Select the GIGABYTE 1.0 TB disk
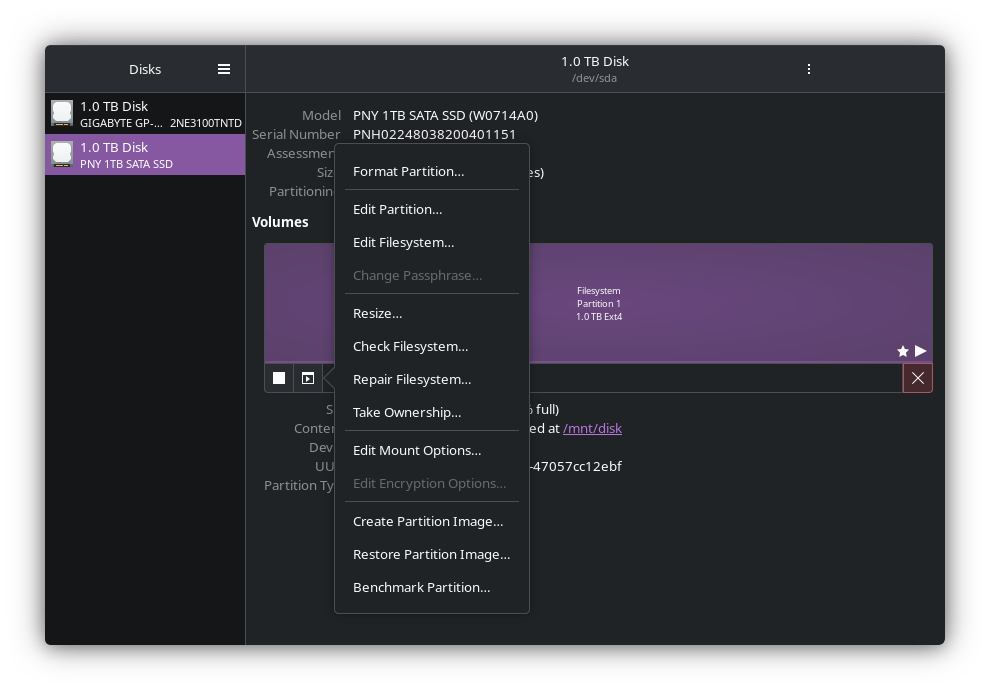This screenshot has height=690, width=990. [145, 114]
